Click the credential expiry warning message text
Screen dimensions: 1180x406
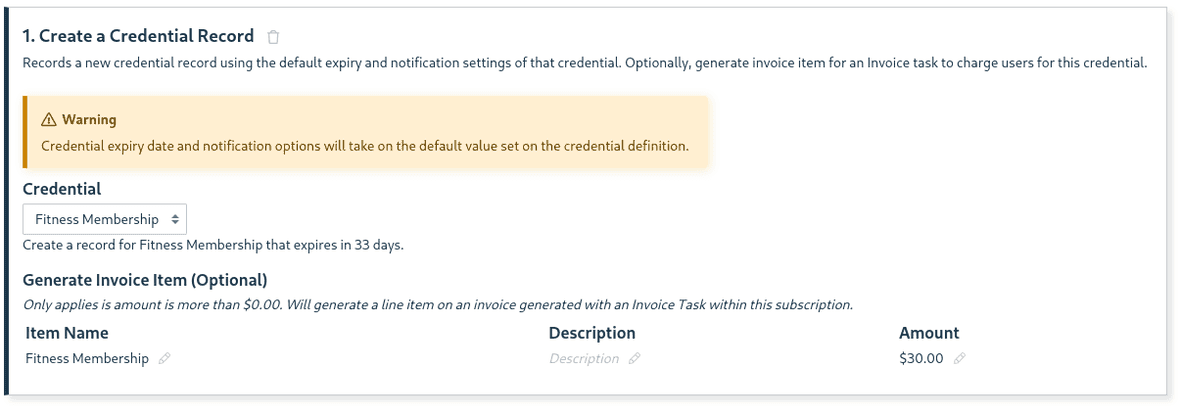365,146
